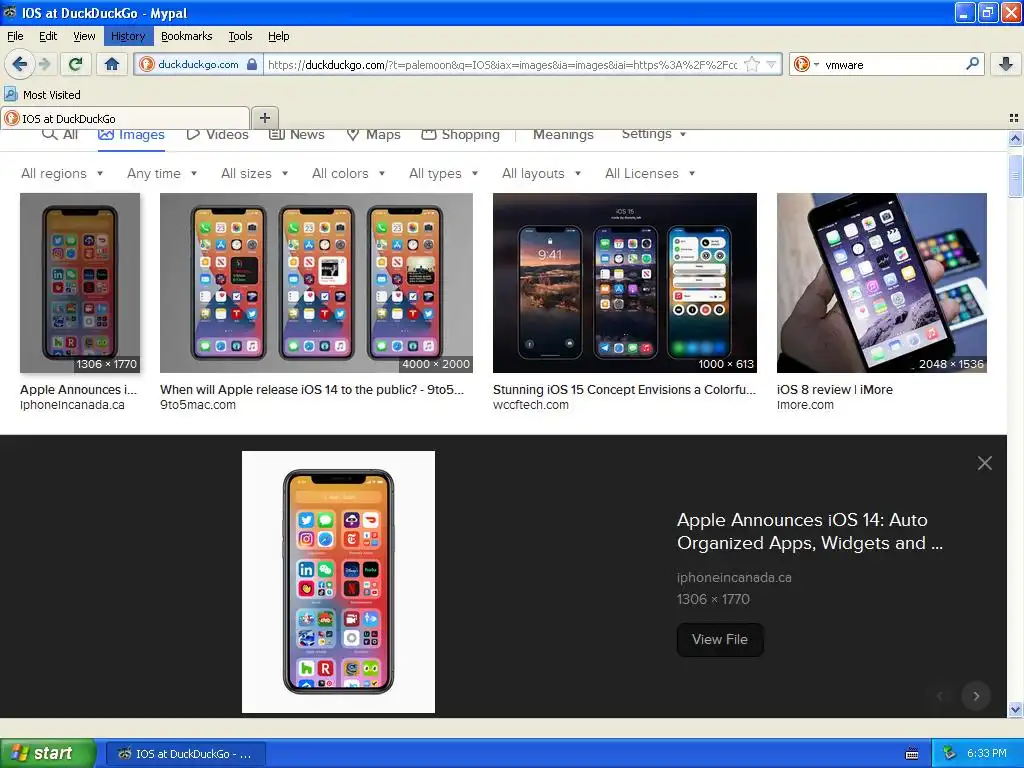Select the 1306 × 1770 iPhone thumbnail

(x=80, y=283)
